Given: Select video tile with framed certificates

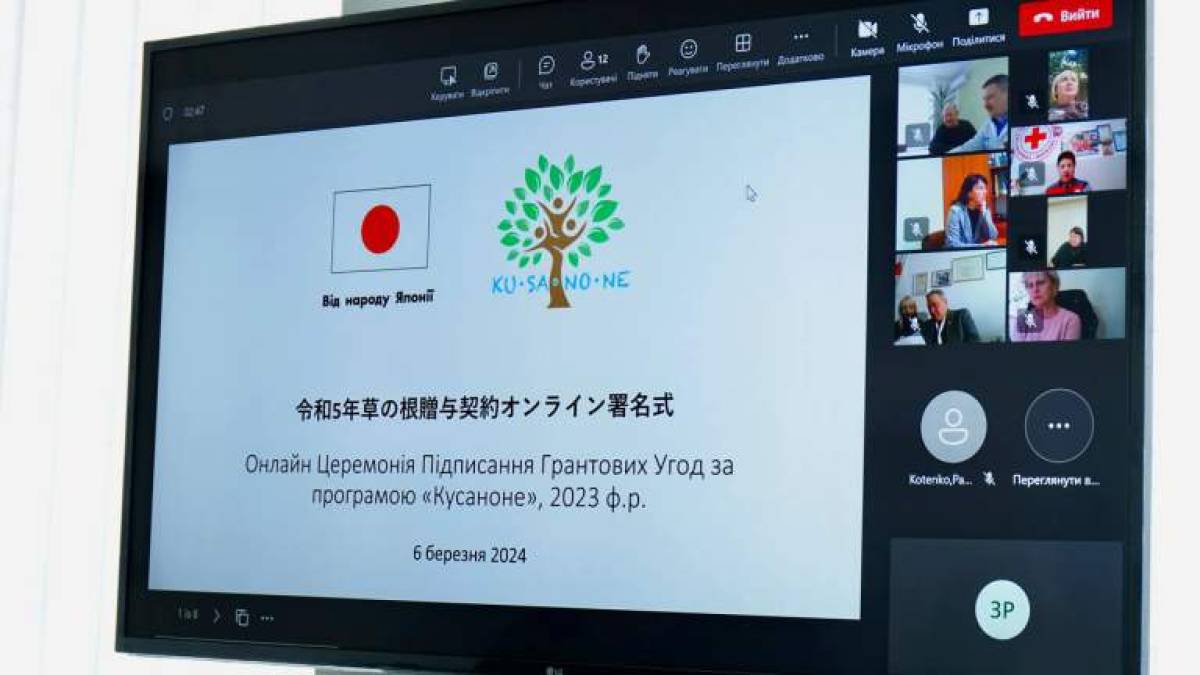Looking at the screenshot, I should (x=951, y=299).
